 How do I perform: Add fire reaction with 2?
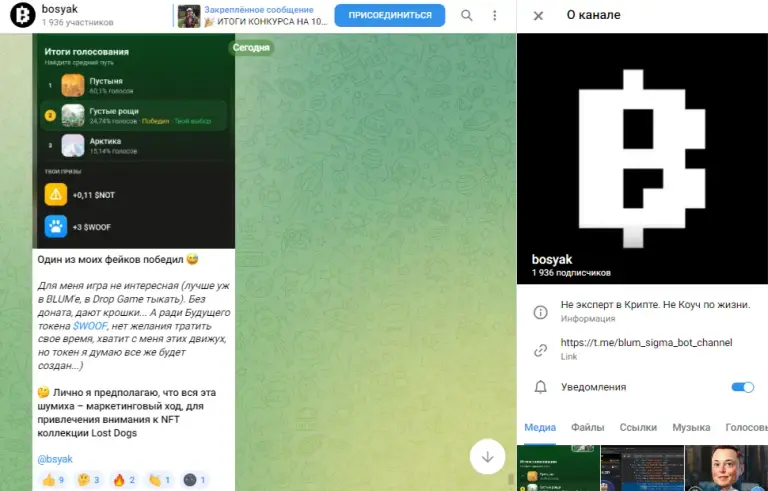coord(124,480)
